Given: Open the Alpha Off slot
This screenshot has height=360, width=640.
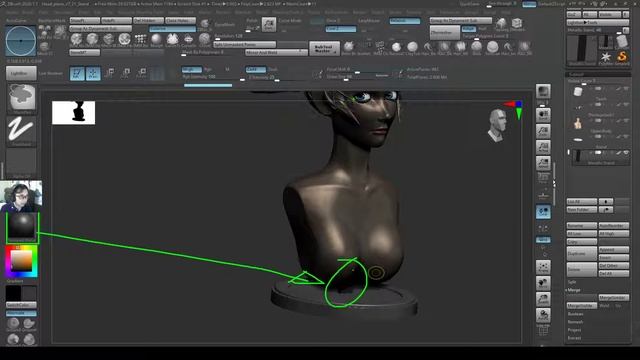Looking at the screenshot, I should pyautogui.click(x=22, y=162).
